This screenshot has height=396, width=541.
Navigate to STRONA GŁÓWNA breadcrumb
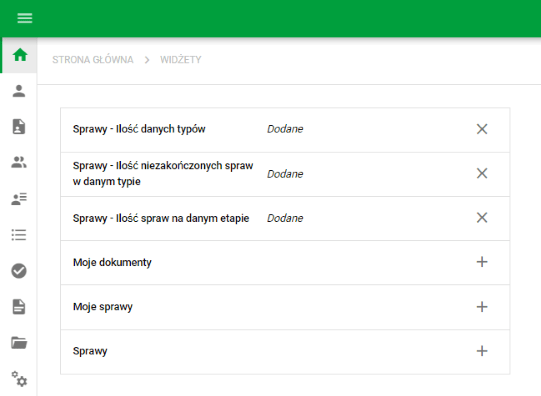tap(93, 60)
